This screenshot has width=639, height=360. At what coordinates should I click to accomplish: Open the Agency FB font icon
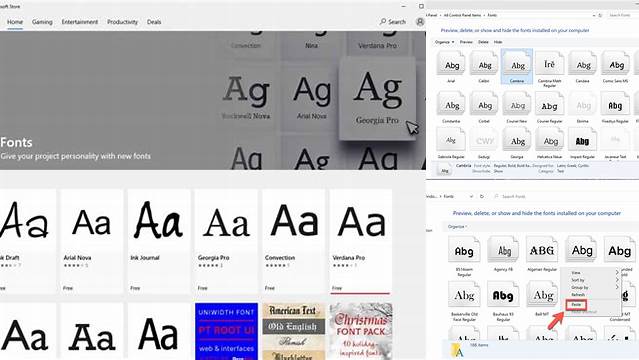pyautogui.click(x=503, y=250)
